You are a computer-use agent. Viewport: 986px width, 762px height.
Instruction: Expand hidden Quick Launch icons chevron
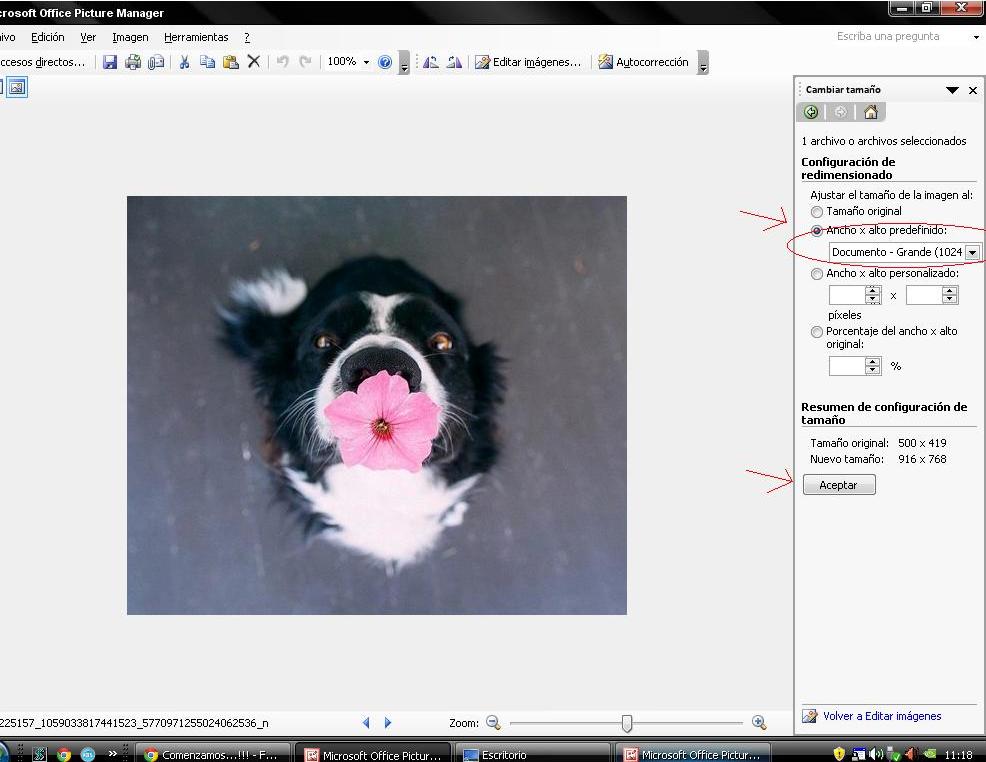tap(113, 753)
